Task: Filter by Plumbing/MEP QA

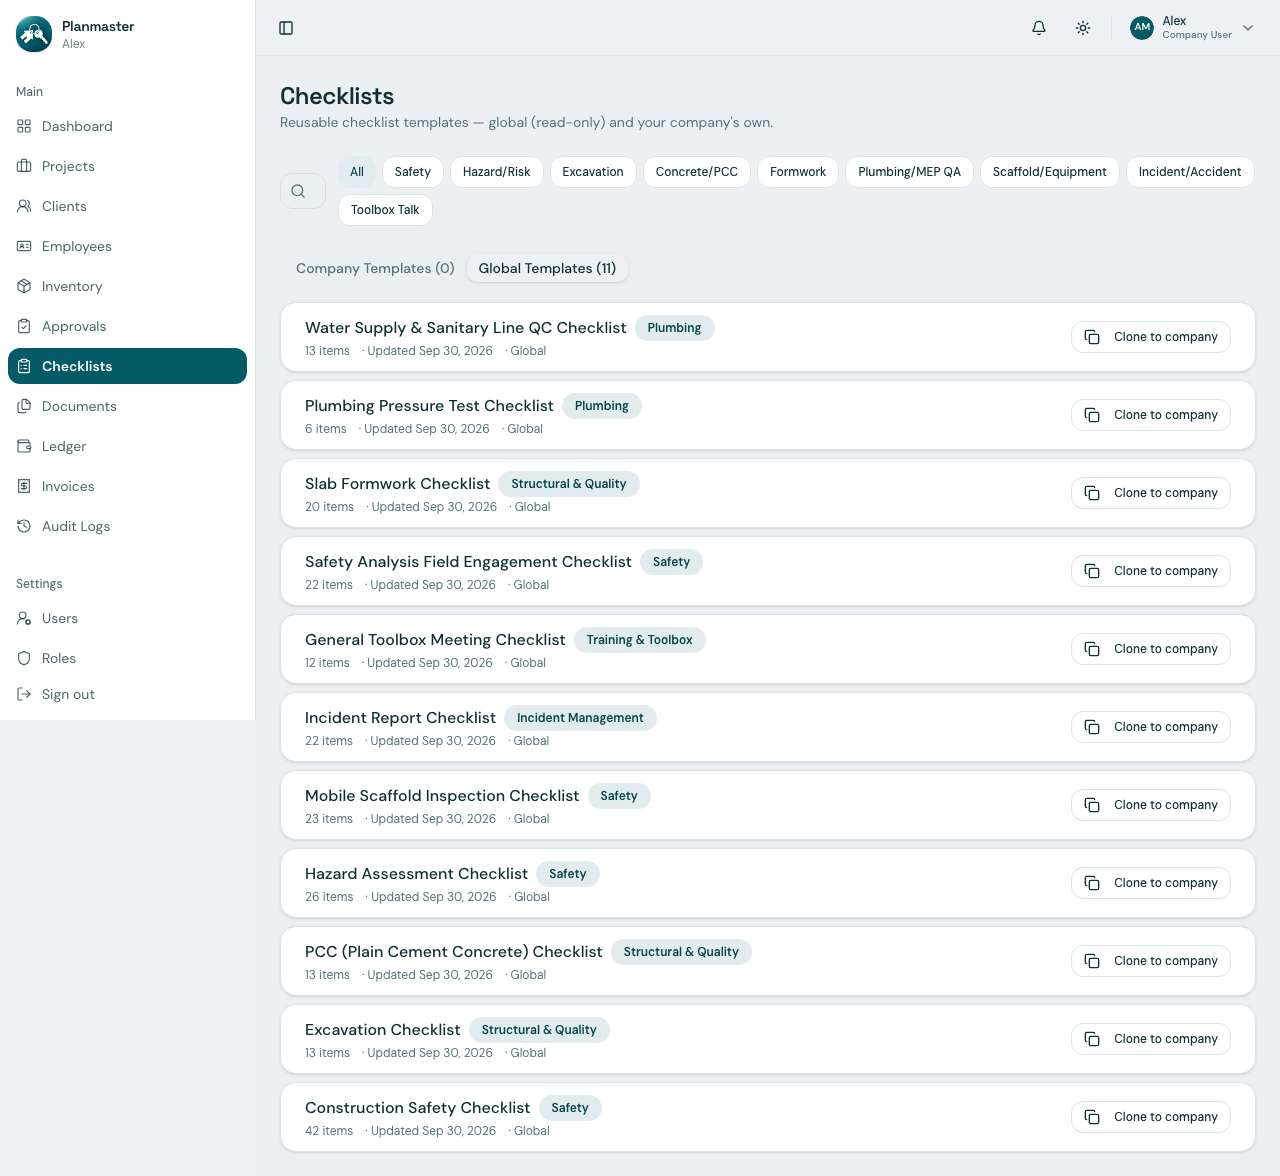Action: [x=909, y=172]
